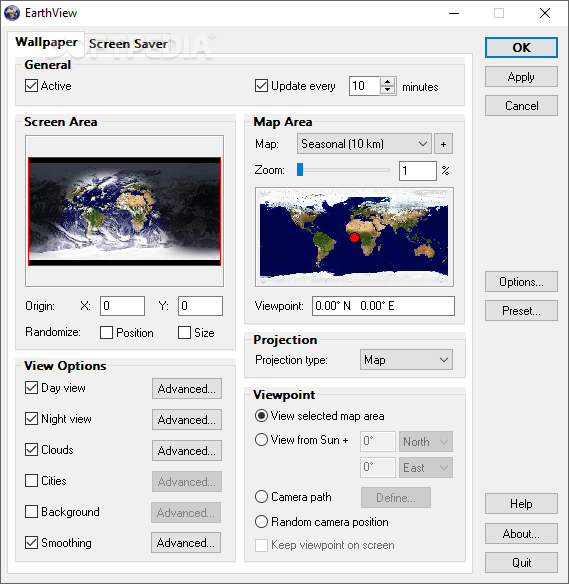Uncheck the Update every checkbox

click(261, 86)
